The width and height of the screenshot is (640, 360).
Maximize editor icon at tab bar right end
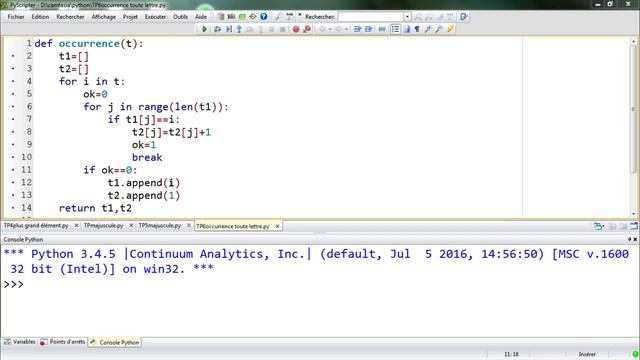(x=634, y=226)
